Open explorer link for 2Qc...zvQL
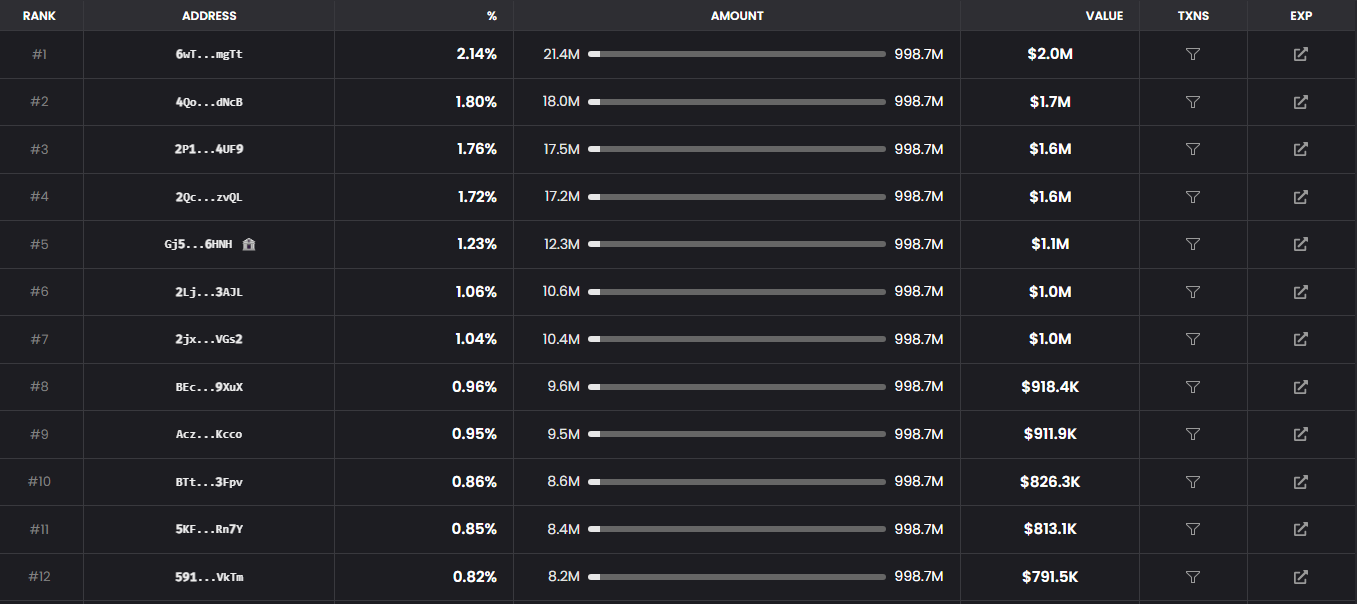 (x=1300, y=197)
